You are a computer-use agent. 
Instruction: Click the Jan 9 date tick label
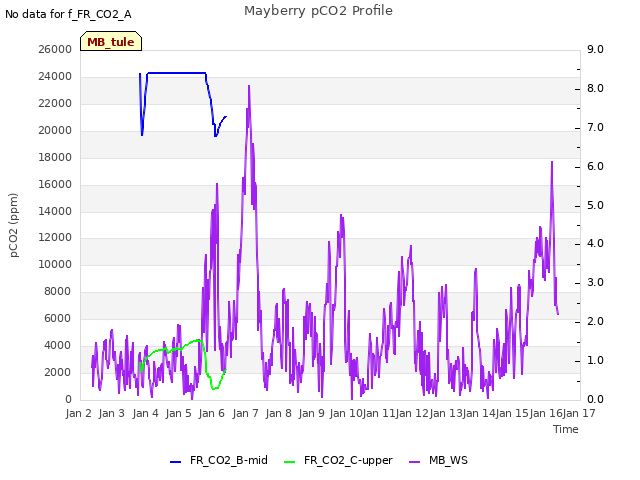pos(312,413)
